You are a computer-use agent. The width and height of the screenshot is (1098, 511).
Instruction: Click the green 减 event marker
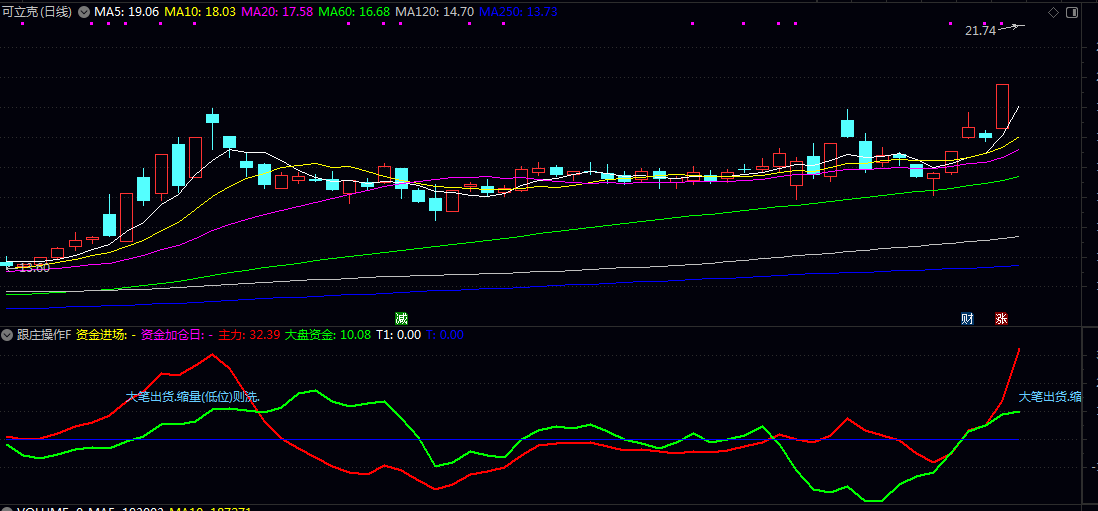tap(401, 319)
